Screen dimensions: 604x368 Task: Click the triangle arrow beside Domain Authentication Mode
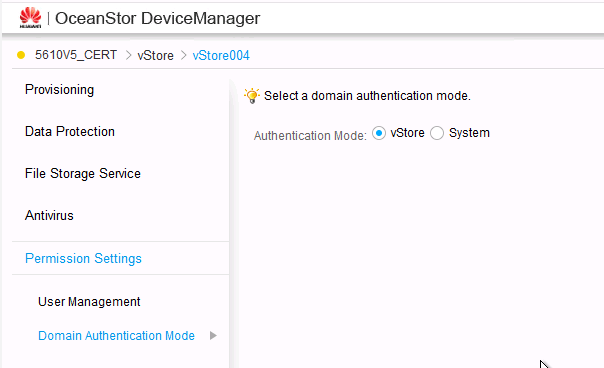[213, 336]
